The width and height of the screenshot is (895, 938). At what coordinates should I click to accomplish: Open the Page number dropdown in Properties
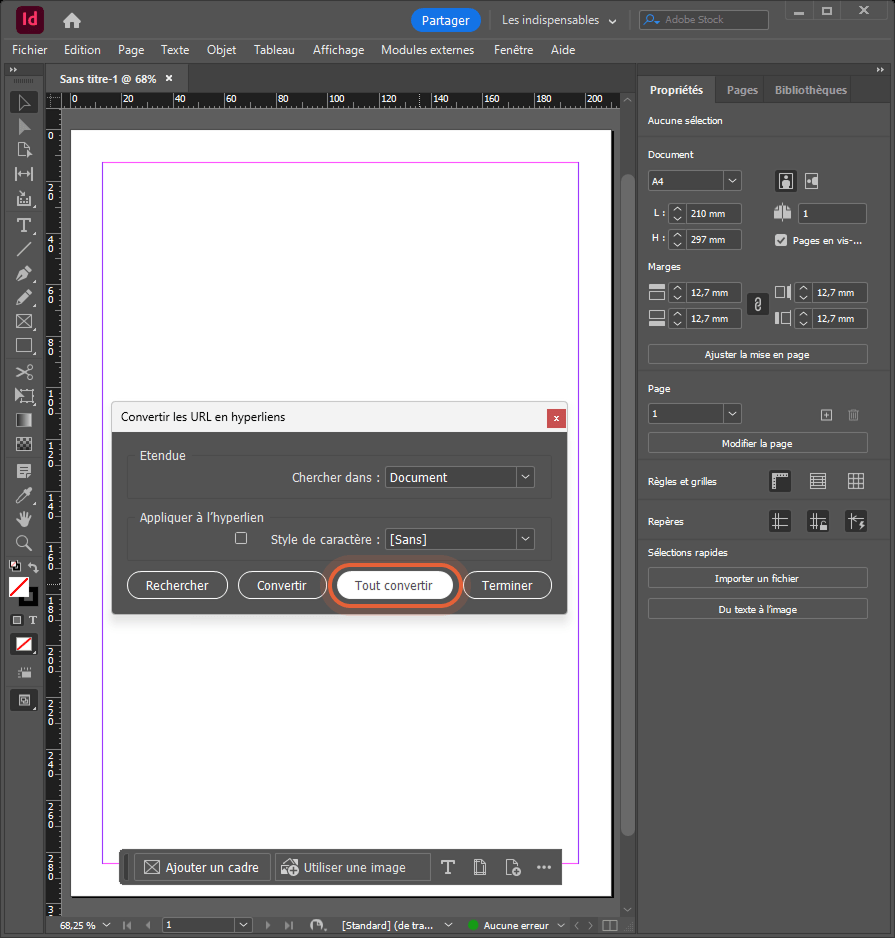(x=732, y=413)
